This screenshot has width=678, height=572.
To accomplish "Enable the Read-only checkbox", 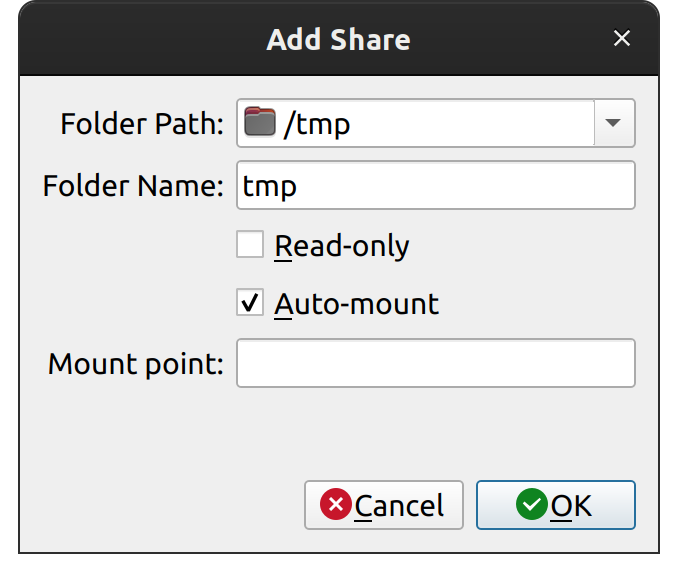I will 250,245.
